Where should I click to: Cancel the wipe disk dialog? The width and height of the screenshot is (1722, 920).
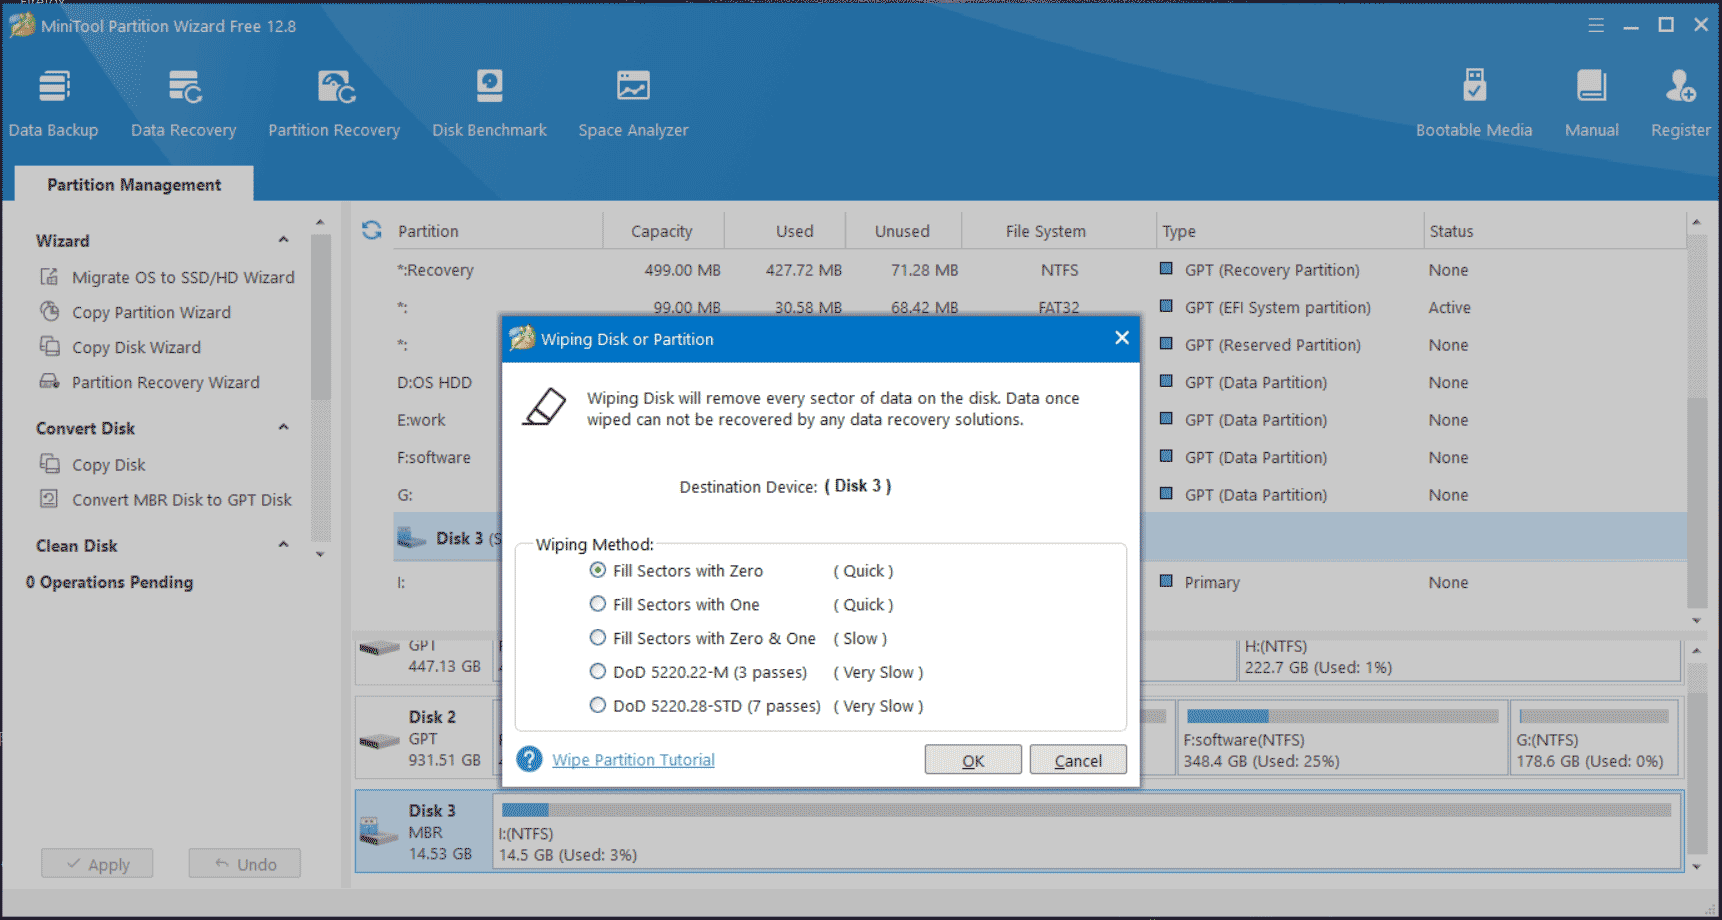[x=1078, y=760]
